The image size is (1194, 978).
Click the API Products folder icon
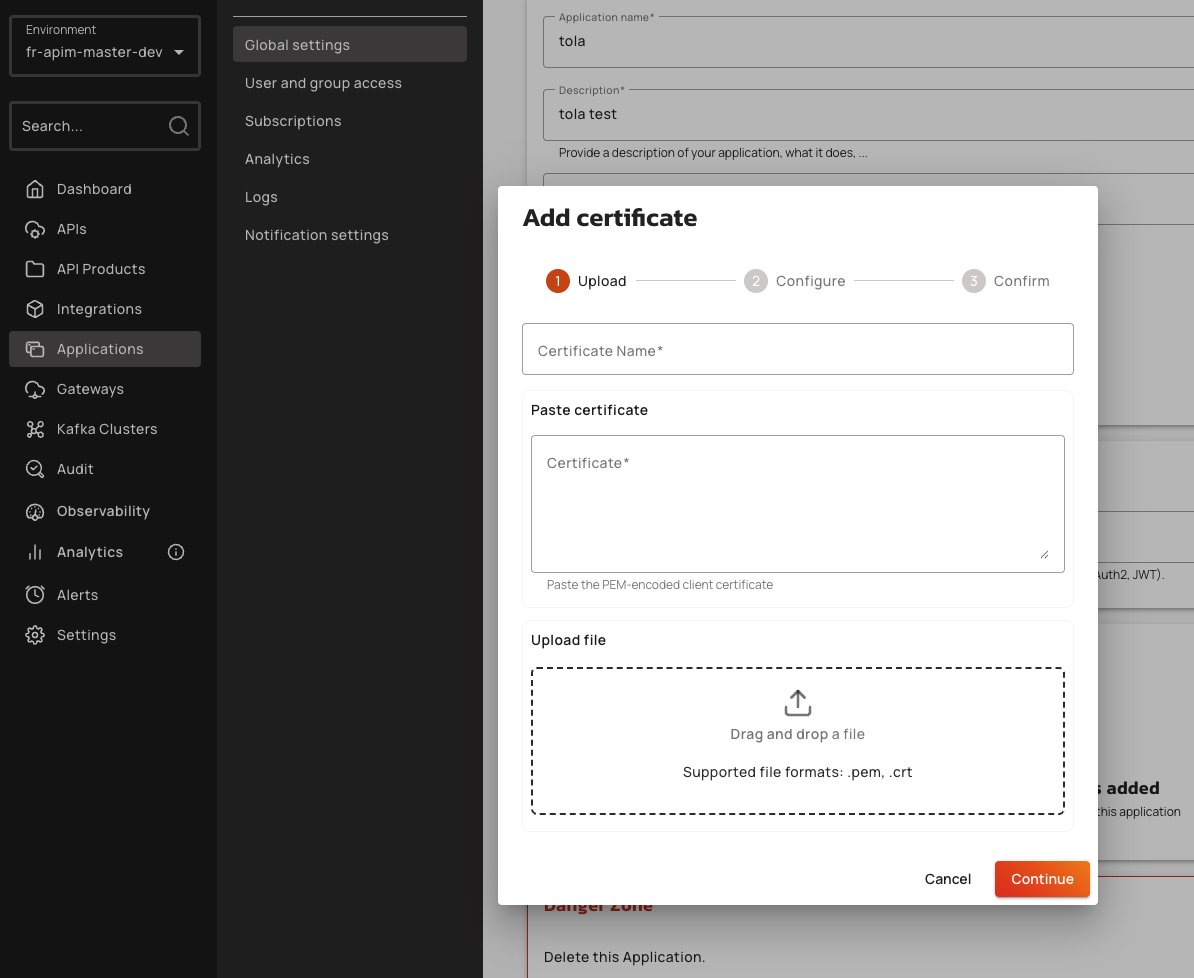click(x=35, y=269)
